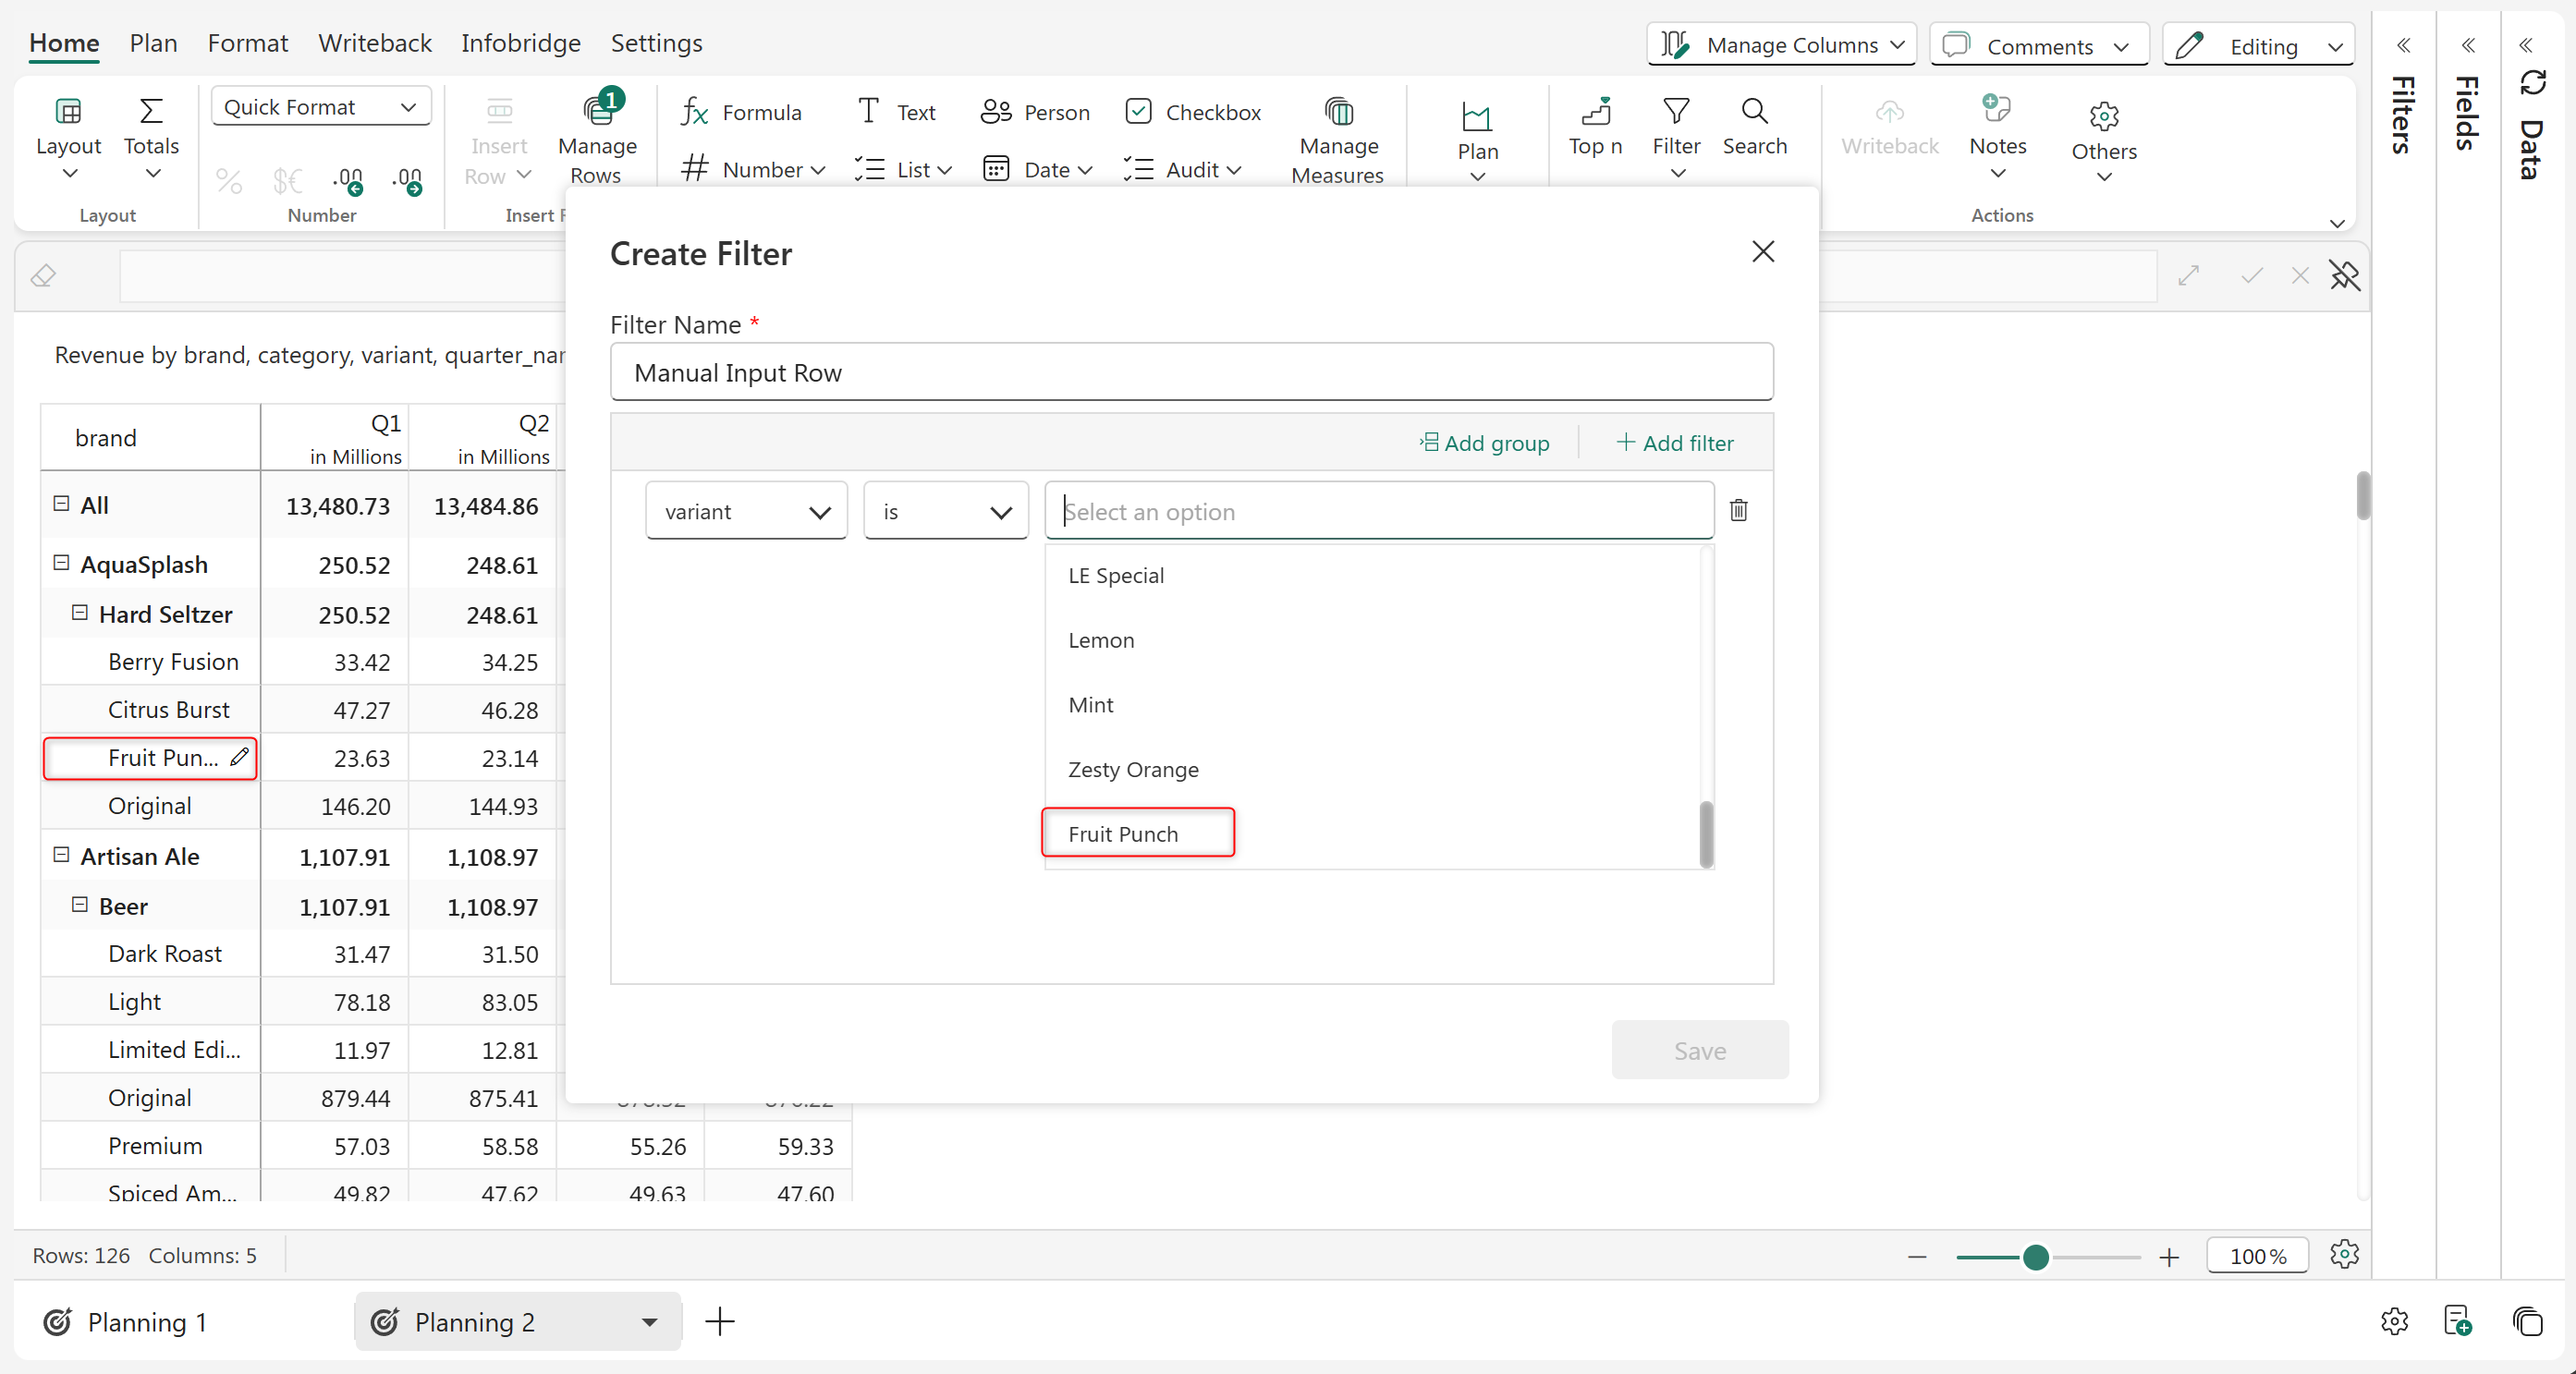Open the 'is' operator dropdown
The height and width of the screenshot is (1374, 2576).
945,512
